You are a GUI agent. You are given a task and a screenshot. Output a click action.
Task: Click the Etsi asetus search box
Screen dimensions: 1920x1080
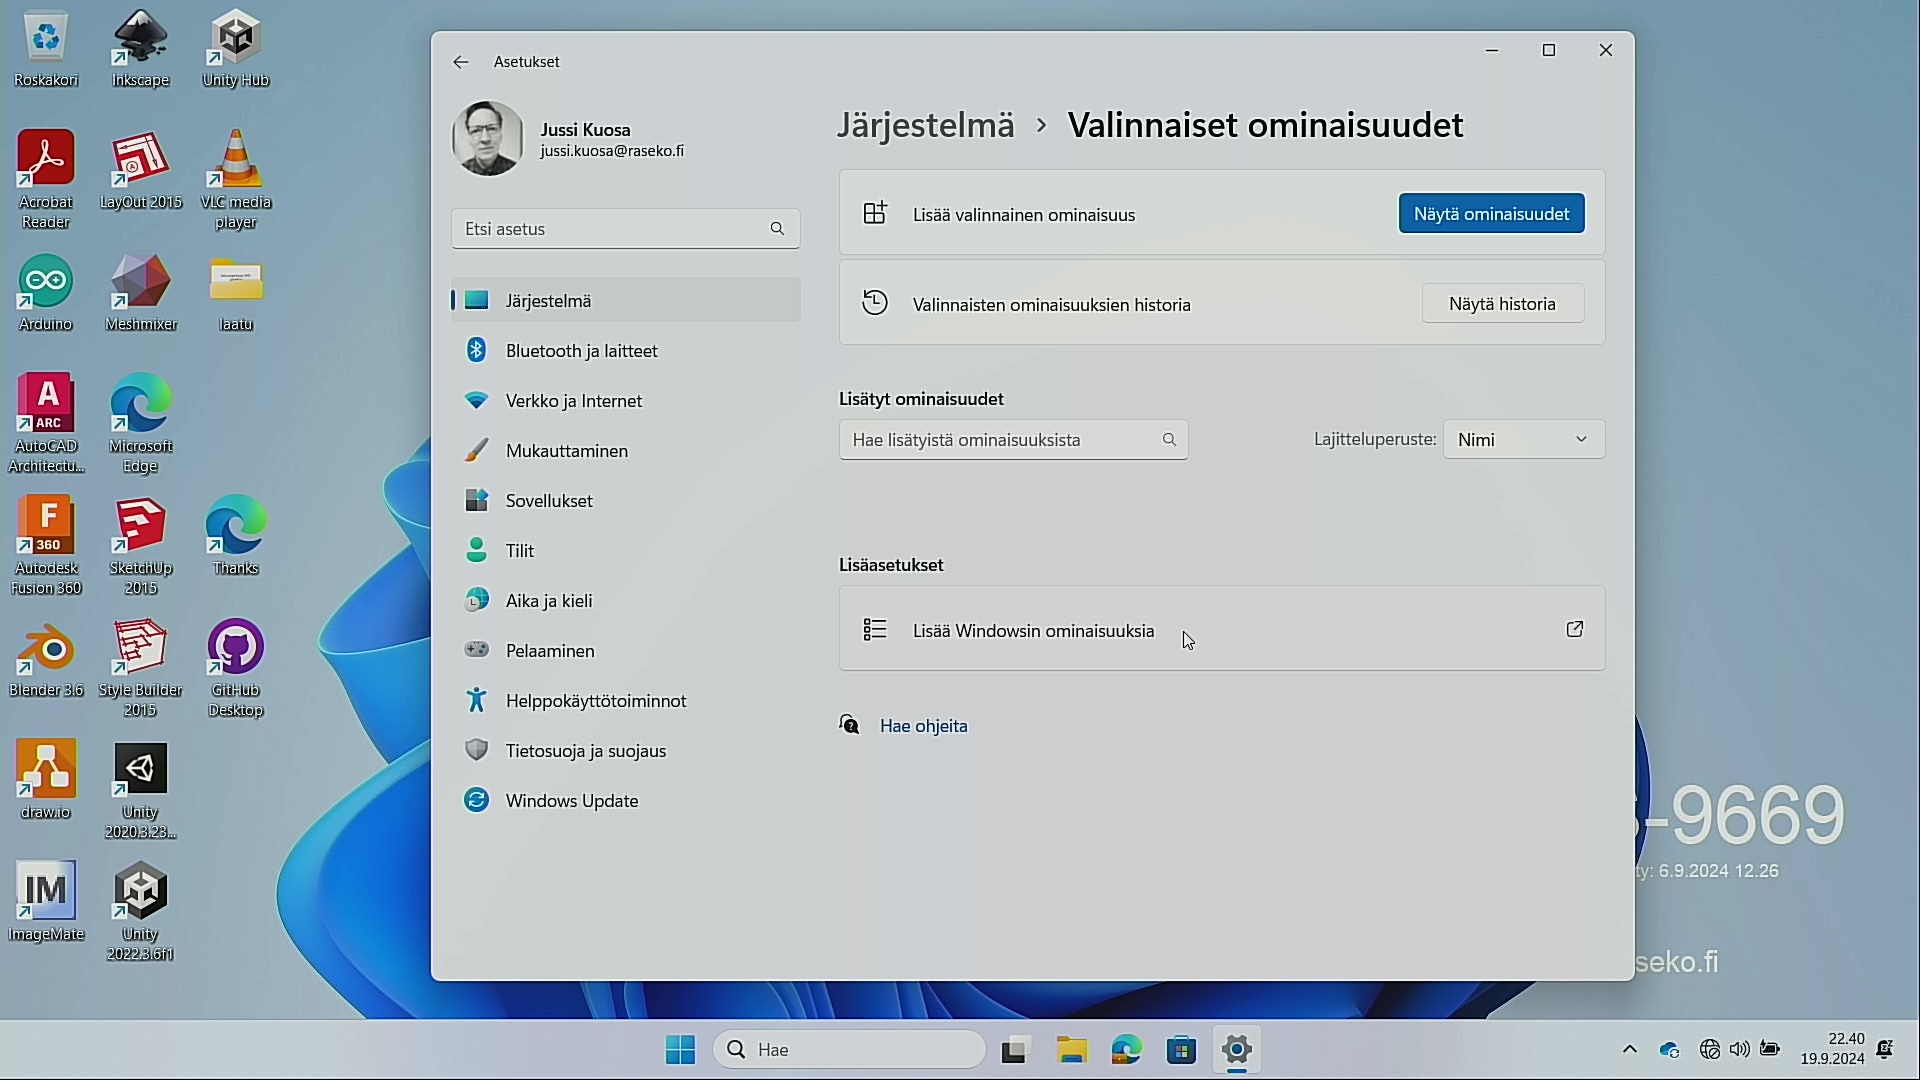pos(625,229)
